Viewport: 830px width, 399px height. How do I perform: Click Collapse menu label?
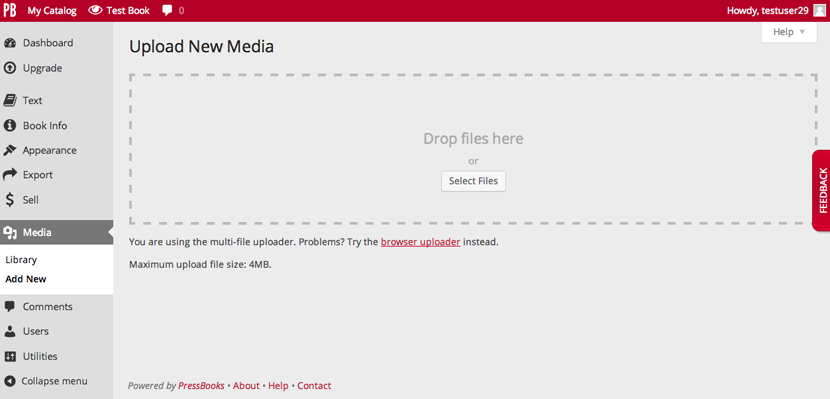[54, 381]
